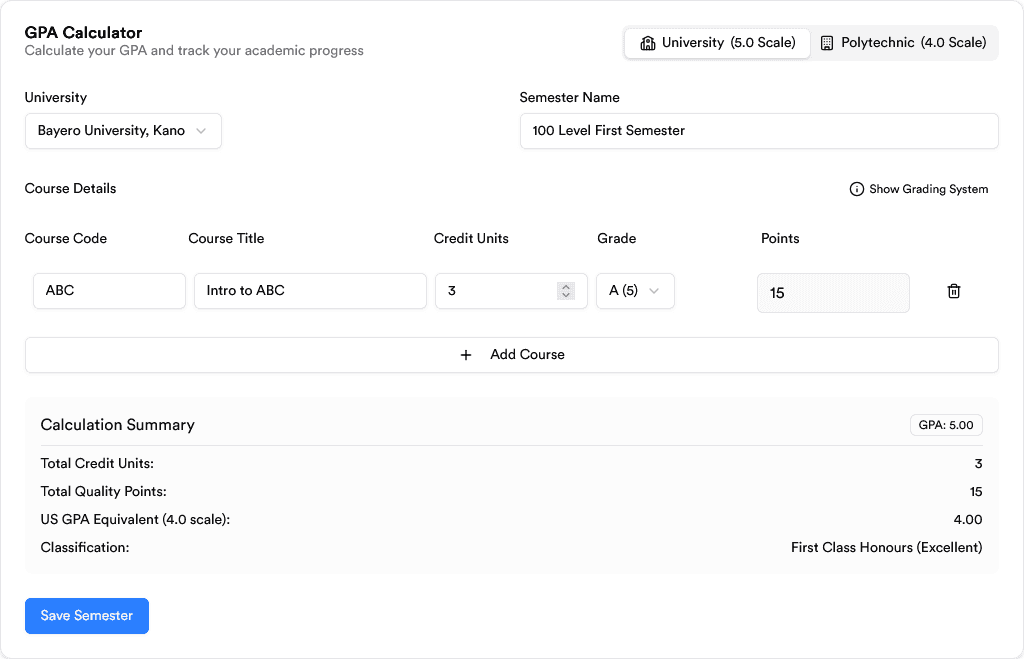Screen dimensions: 1024x659
Task: Click the down arrow of the Credit Units stepper
Action: 566,296
